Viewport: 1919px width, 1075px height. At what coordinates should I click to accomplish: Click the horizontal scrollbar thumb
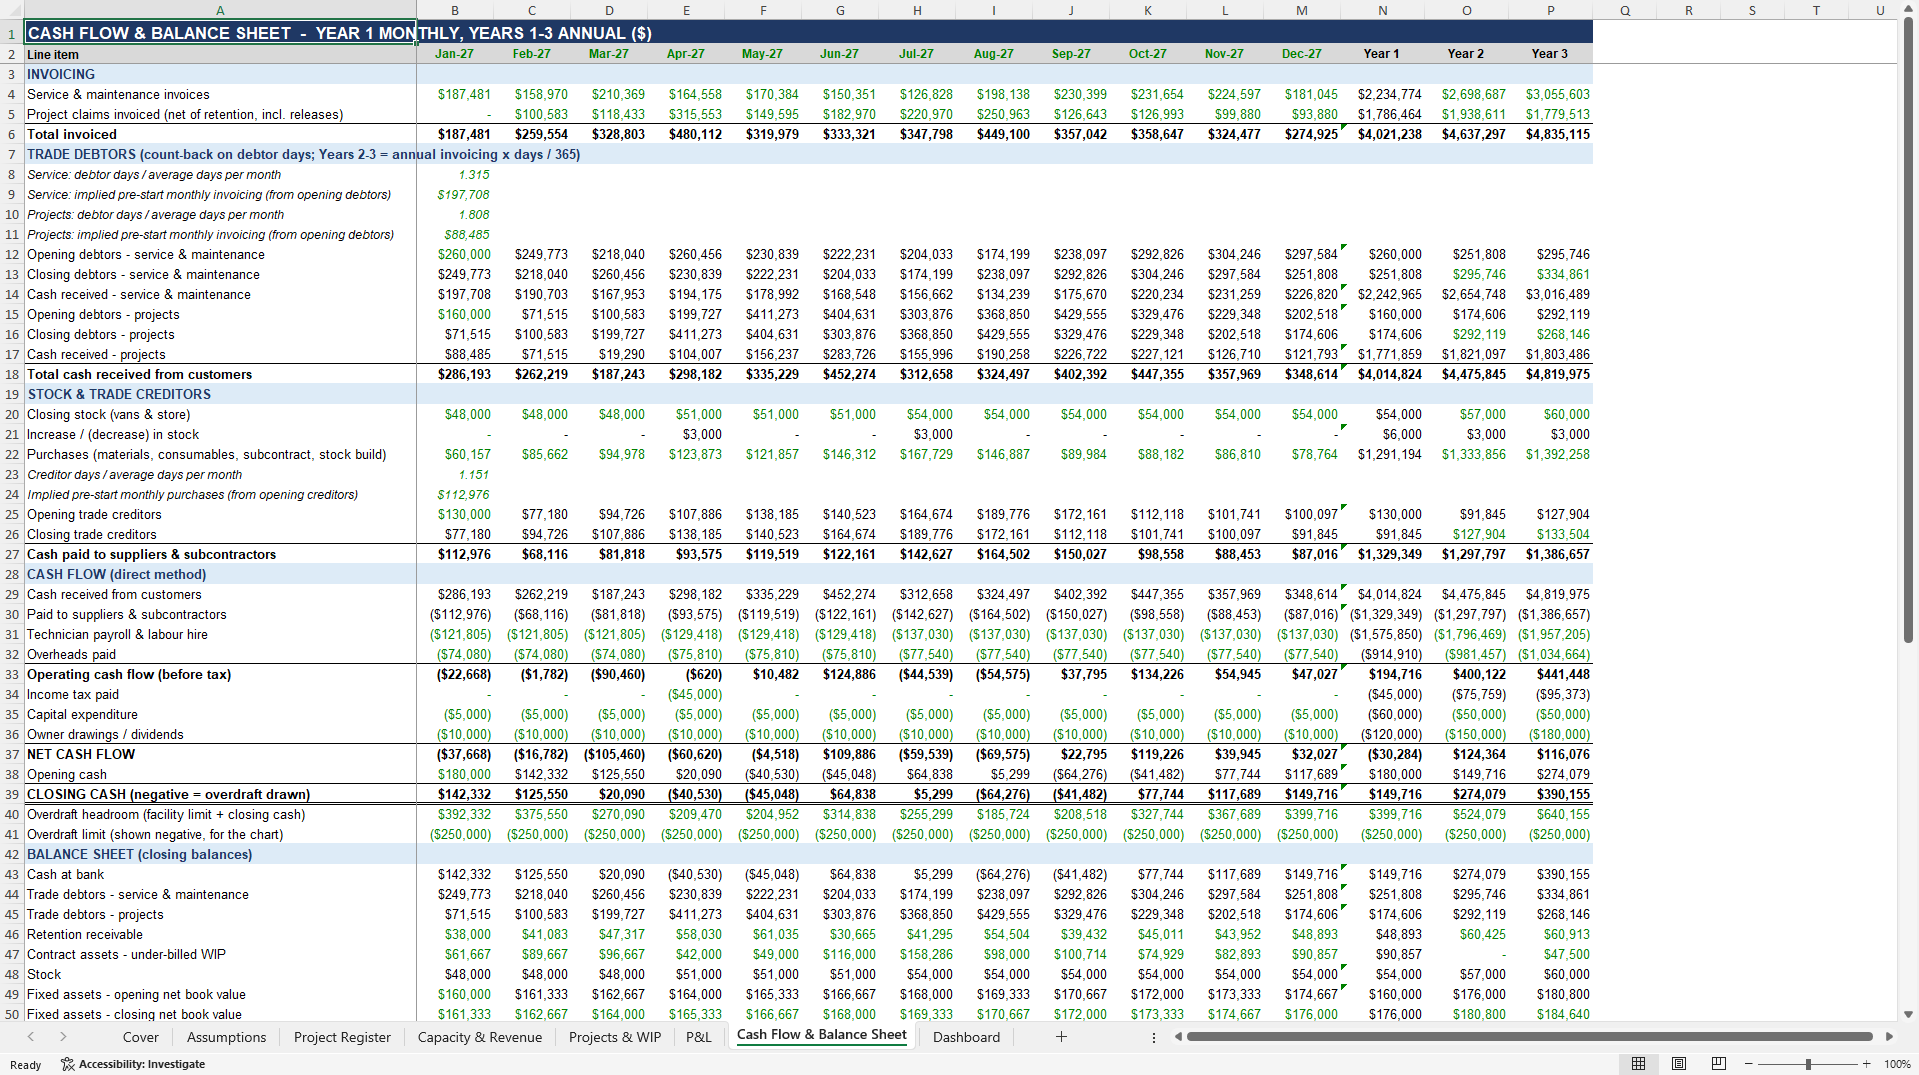[x=1529, y=1037]
